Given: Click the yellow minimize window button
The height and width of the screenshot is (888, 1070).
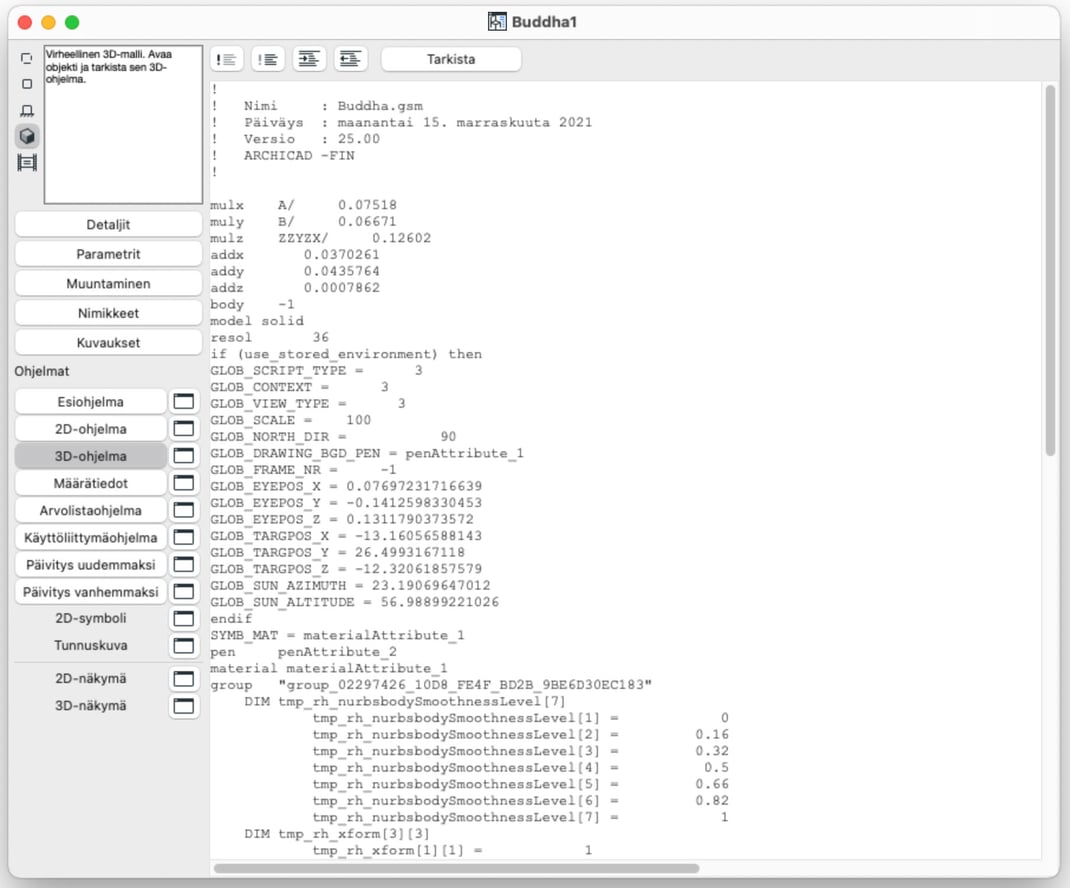Looking at the screenshot, I should coord(48,23).
